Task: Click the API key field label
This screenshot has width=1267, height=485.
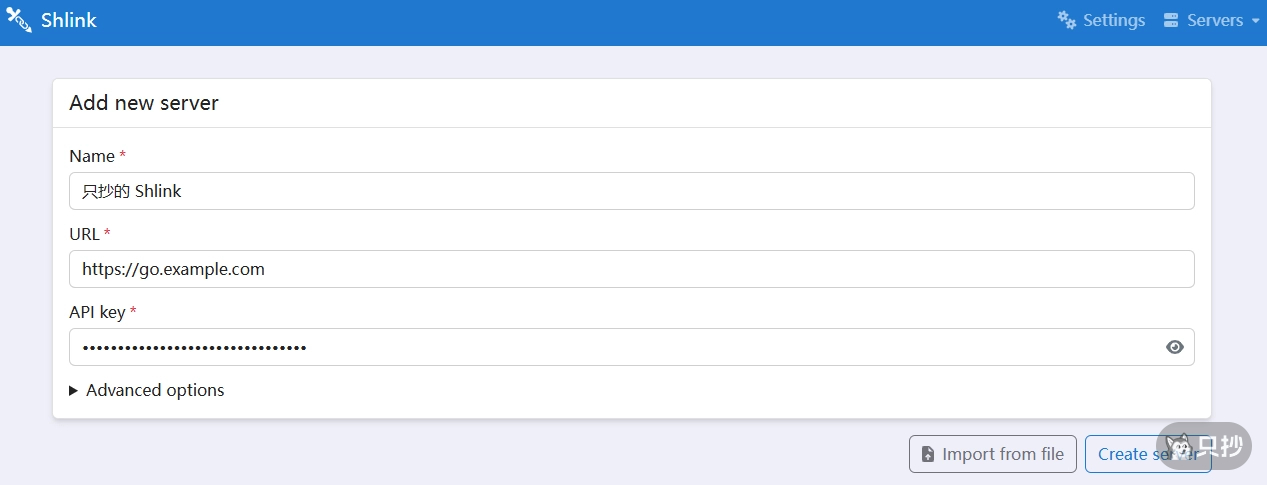Action: point(97,312)
